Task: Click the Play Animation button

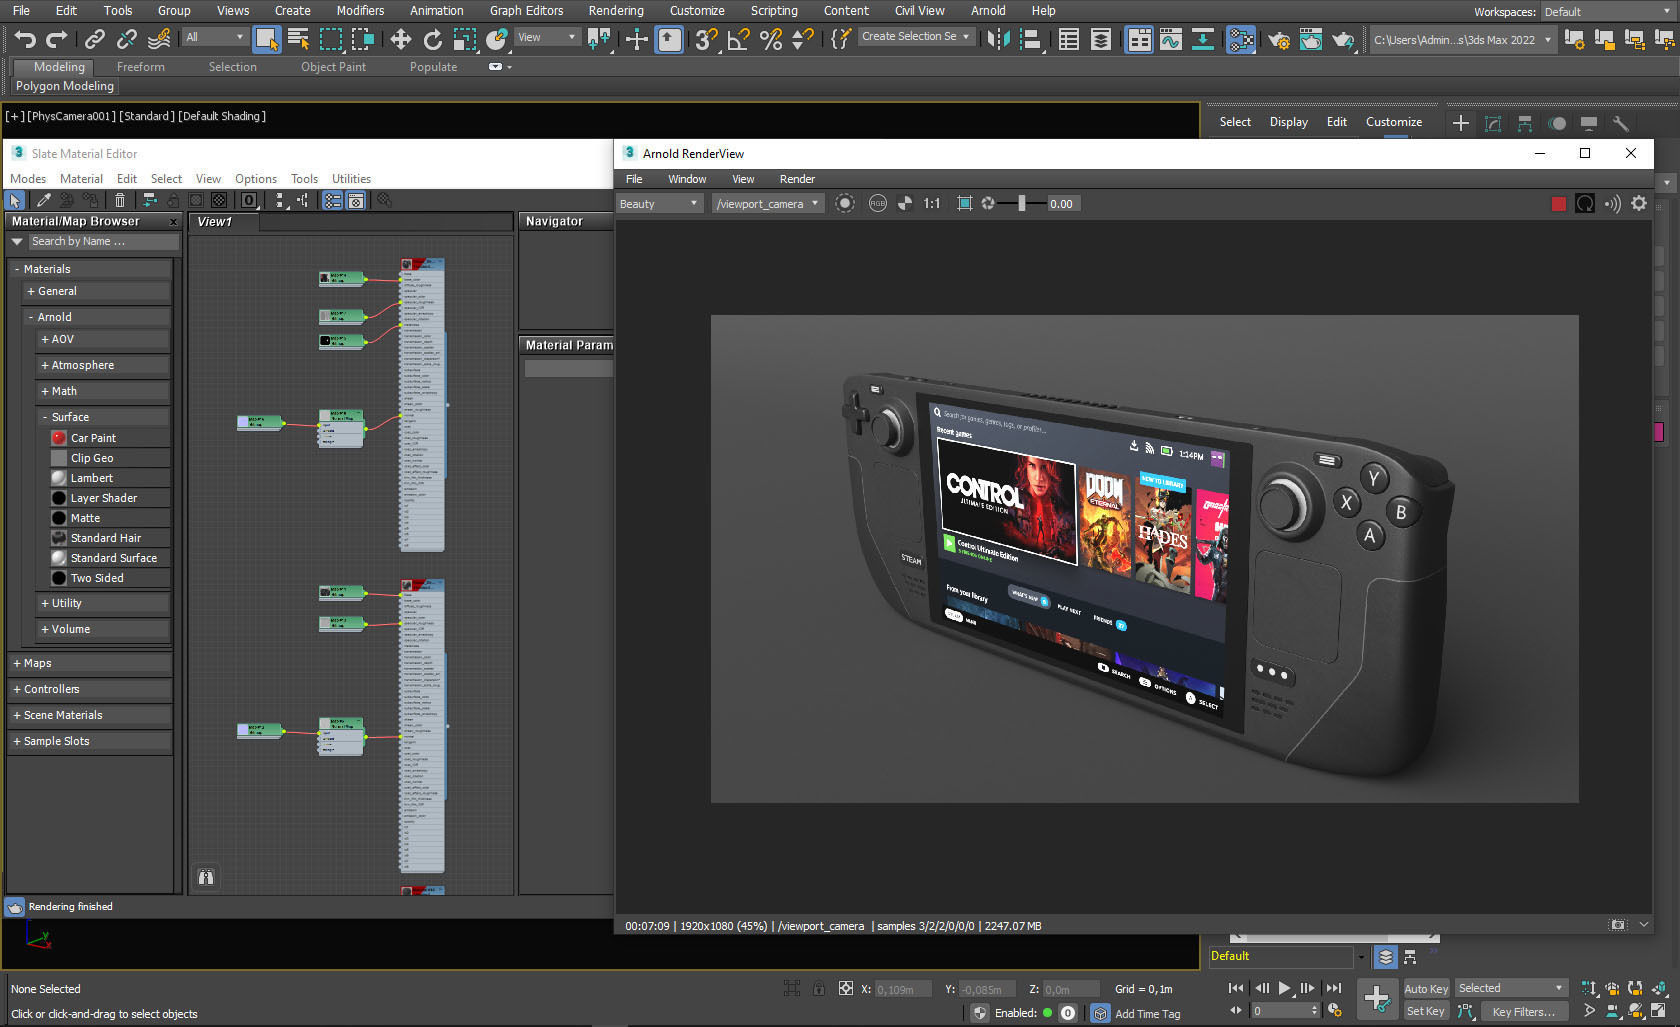Action: point(1284,988)
